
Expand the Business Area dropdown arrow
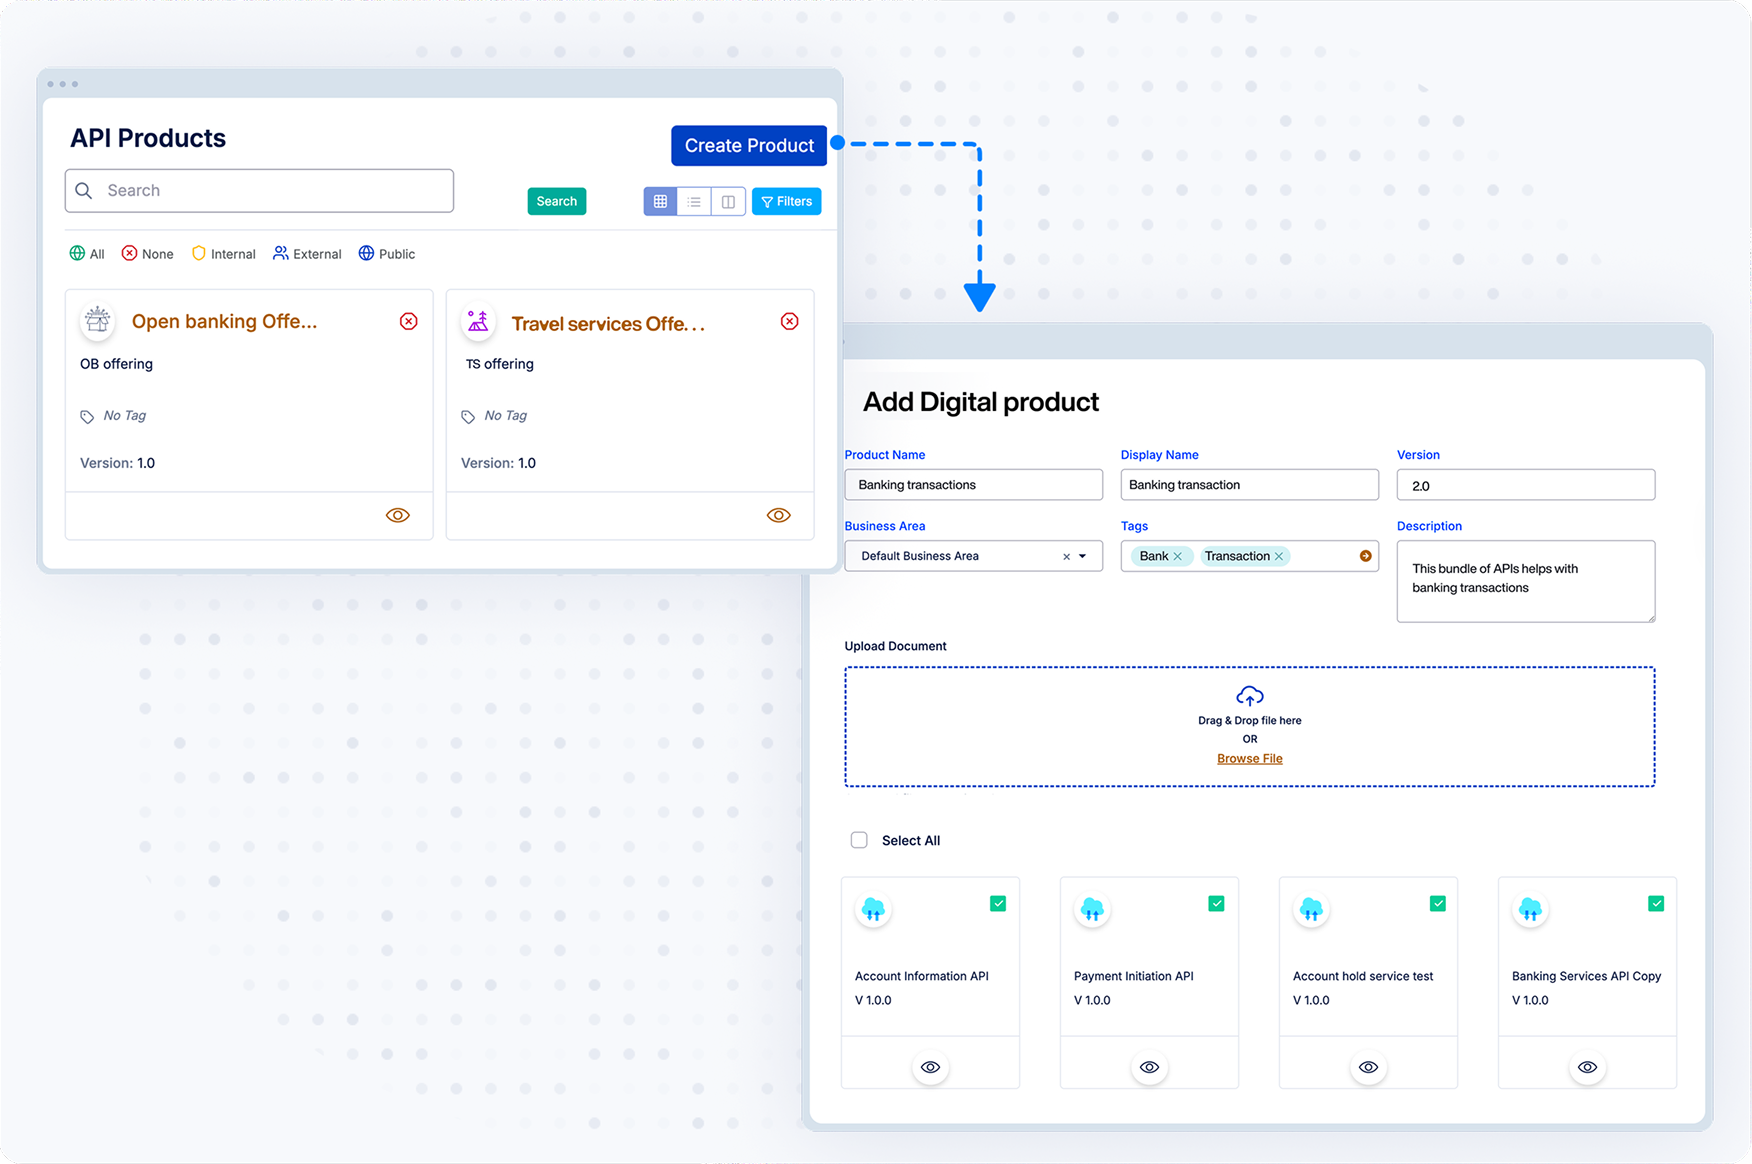[1083, 556]
